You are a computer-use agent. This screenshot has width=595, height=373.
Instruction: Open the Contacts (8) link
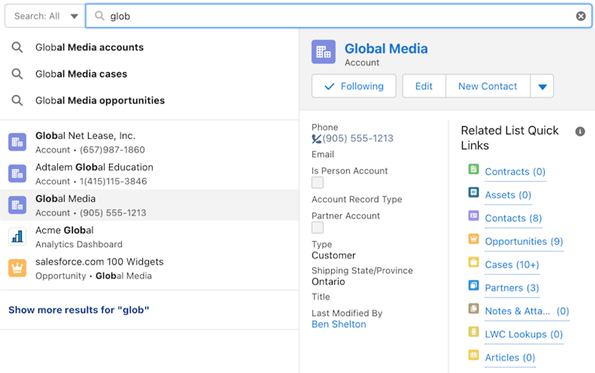pos(513,218)
